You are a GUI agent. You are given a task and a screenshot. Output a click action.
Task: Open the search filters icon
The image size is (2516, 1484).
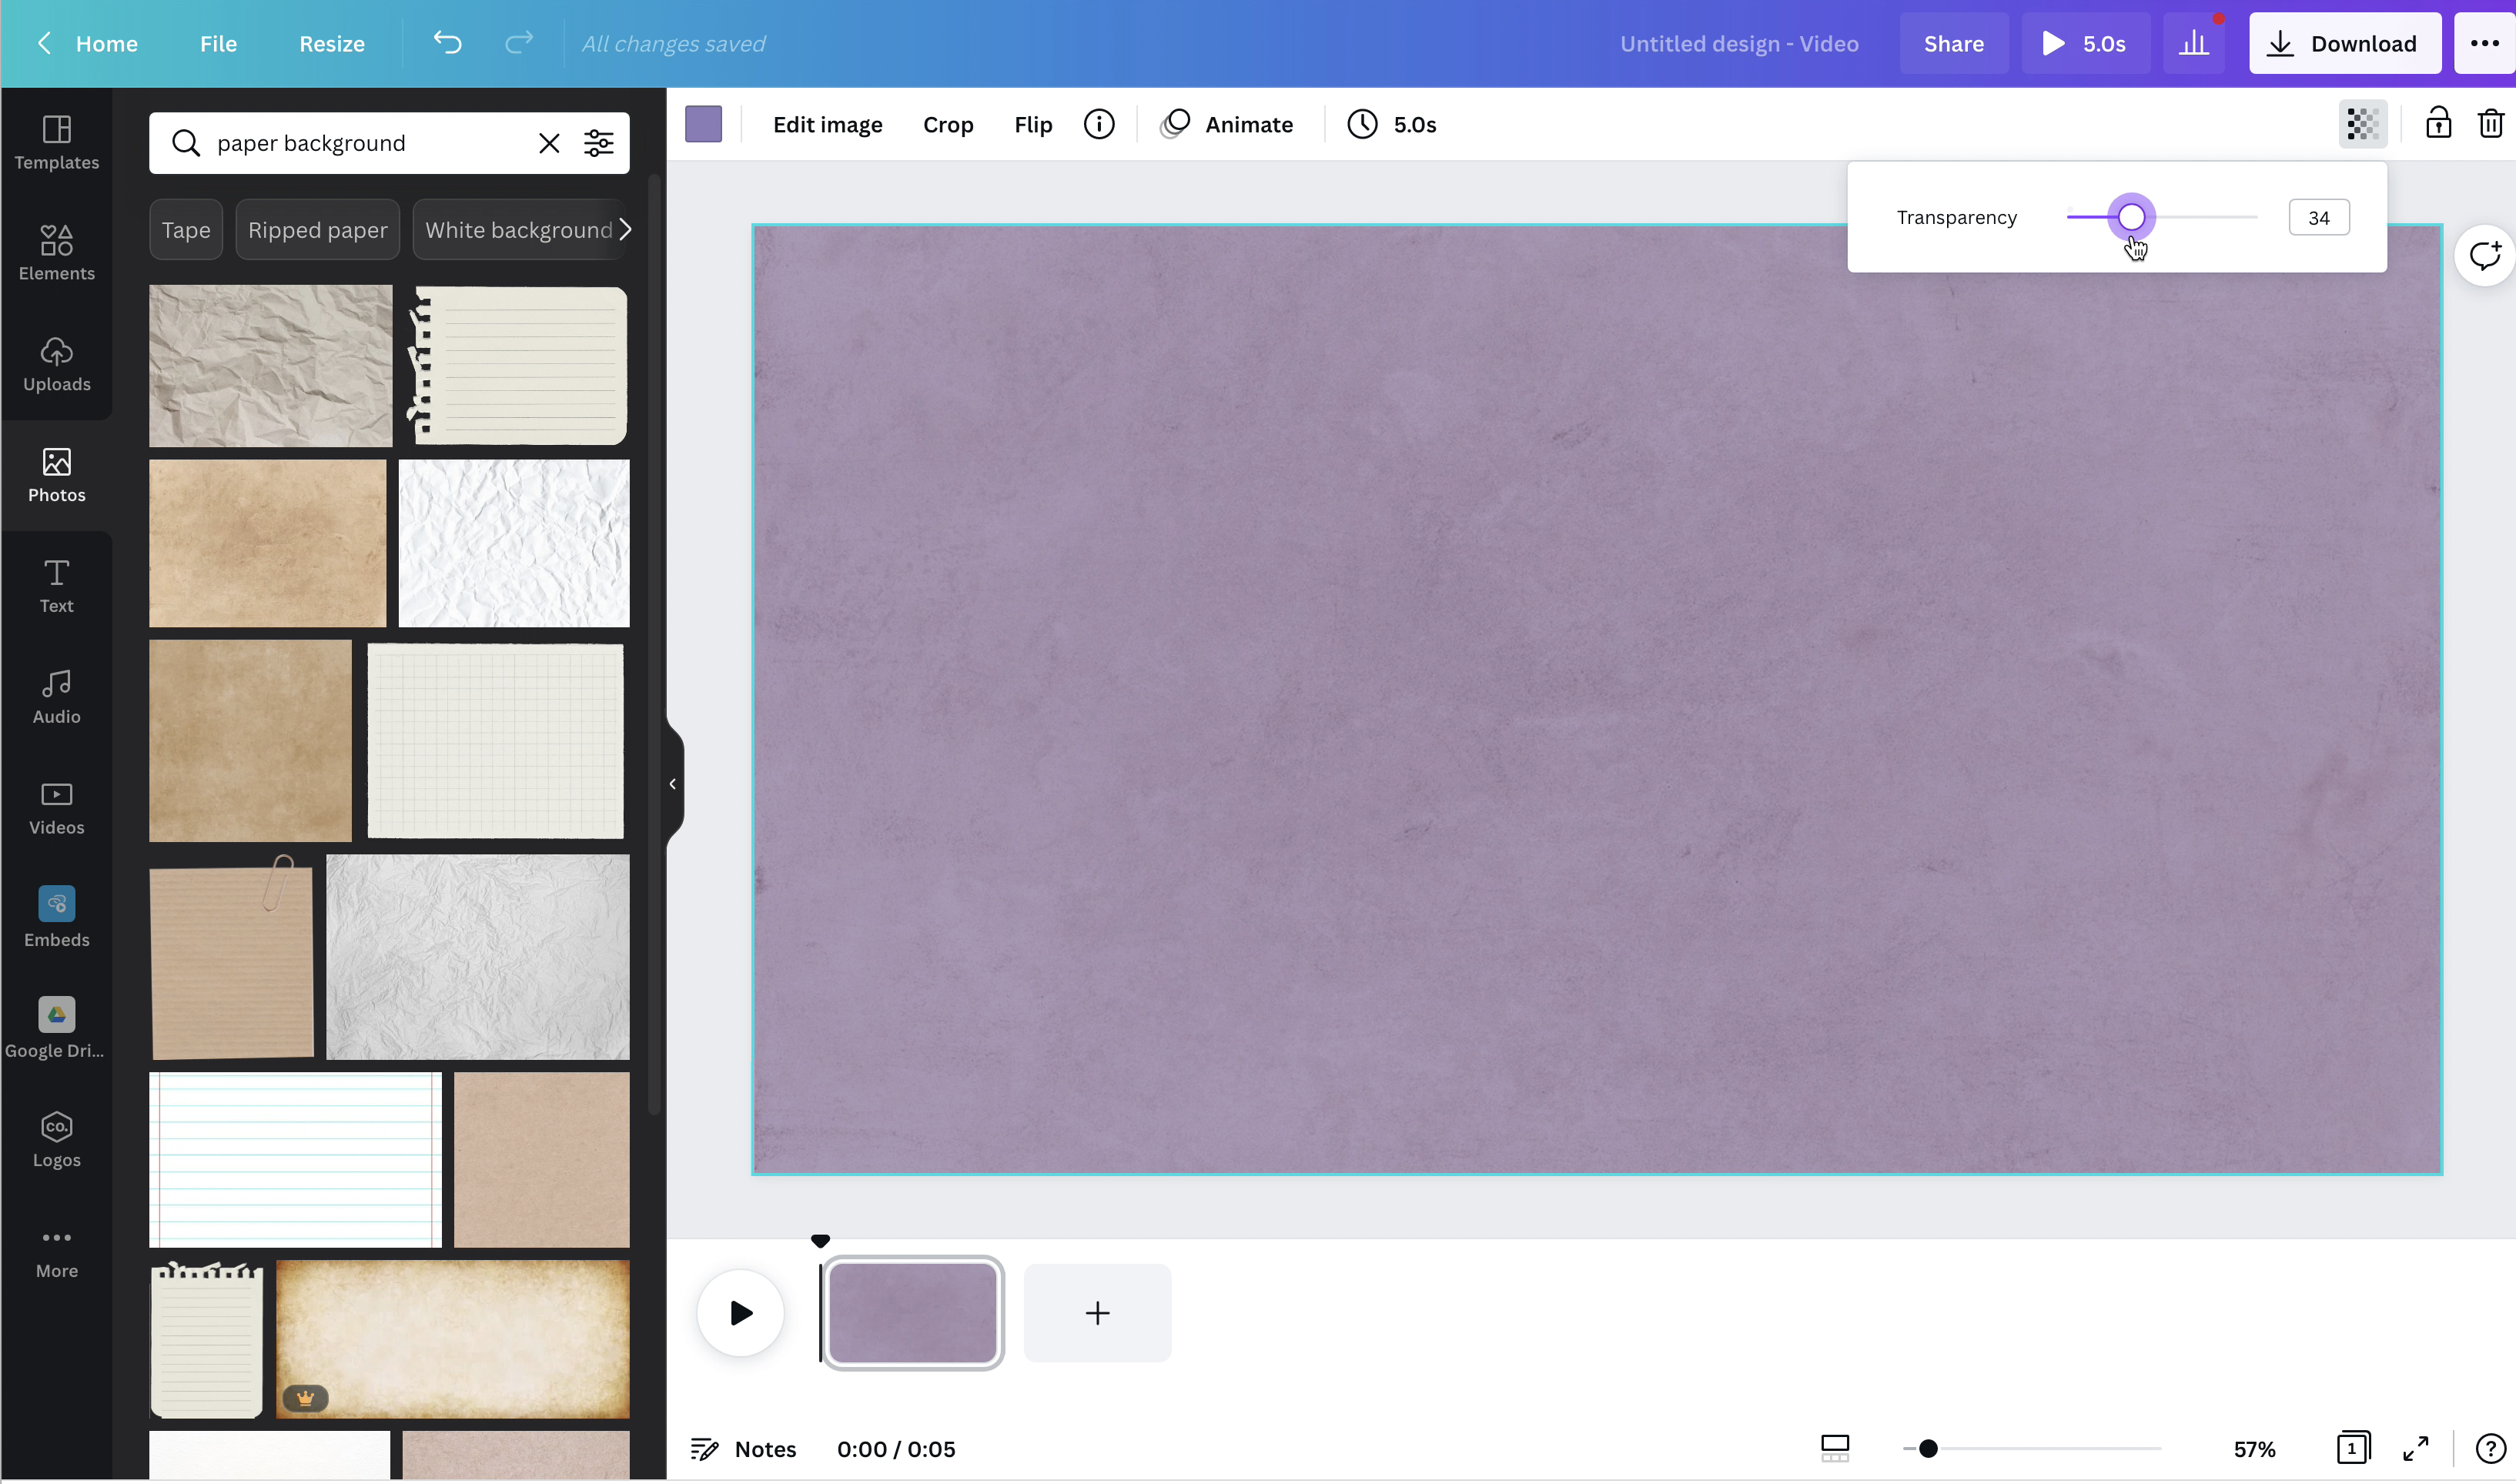coord(599,143)
